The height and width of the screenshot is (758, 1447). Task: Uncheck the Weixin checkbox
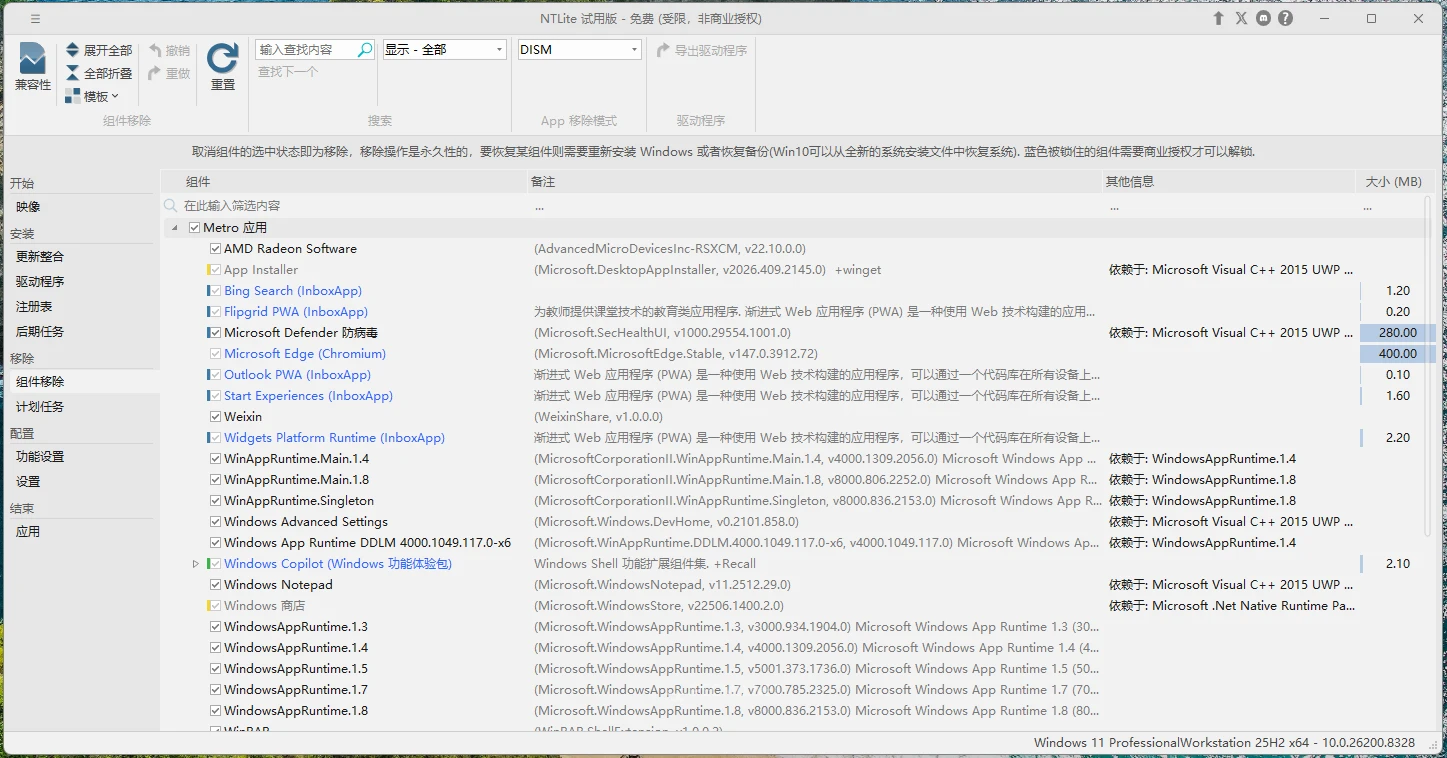tap(216, 417)
